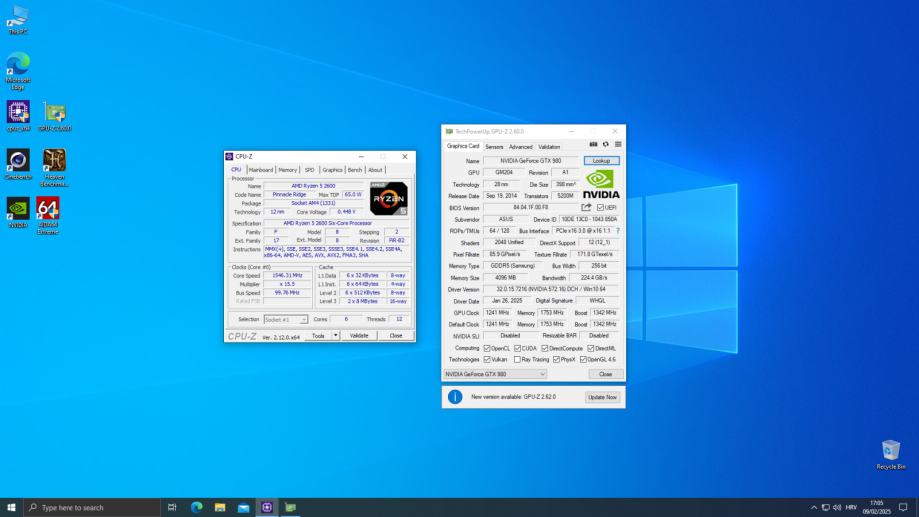Open the GPU-Z hamburger menu icon
The width and height of the screenshot is (919, 517).
(618, 145)
